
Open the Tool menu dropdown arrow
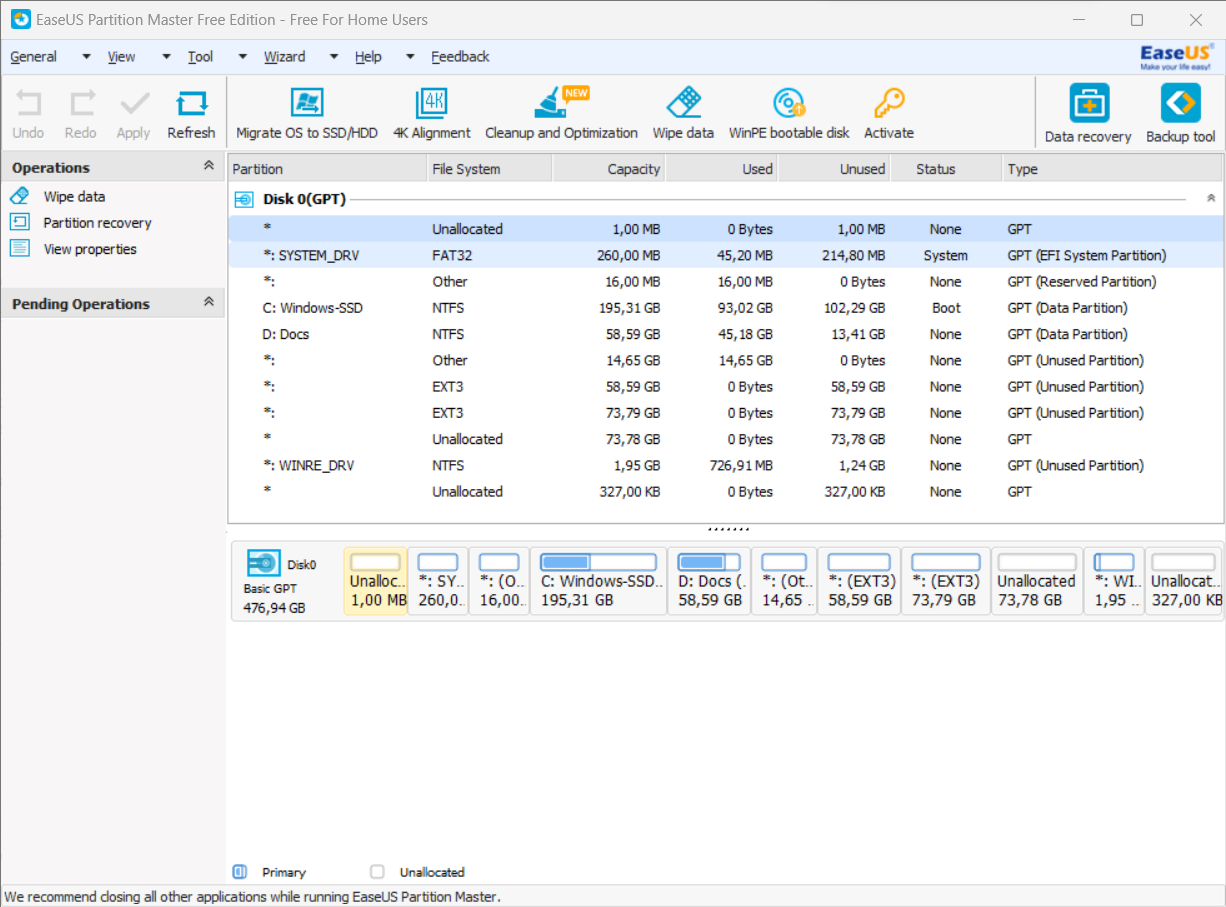tap(243, 57)
